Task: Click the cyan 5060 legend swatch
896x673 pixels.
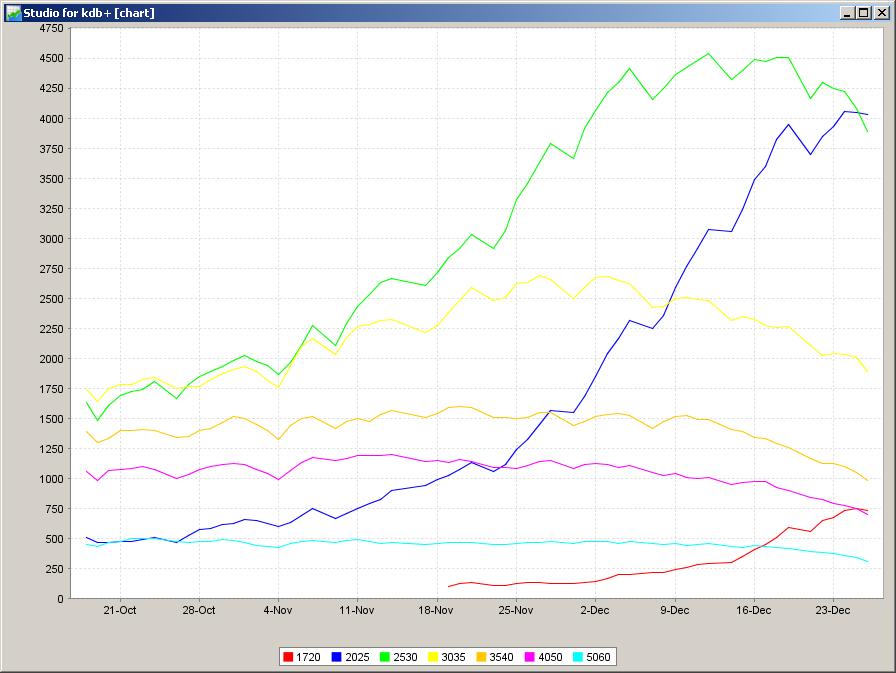Action: pyautogui.click(x=578, y=657)
